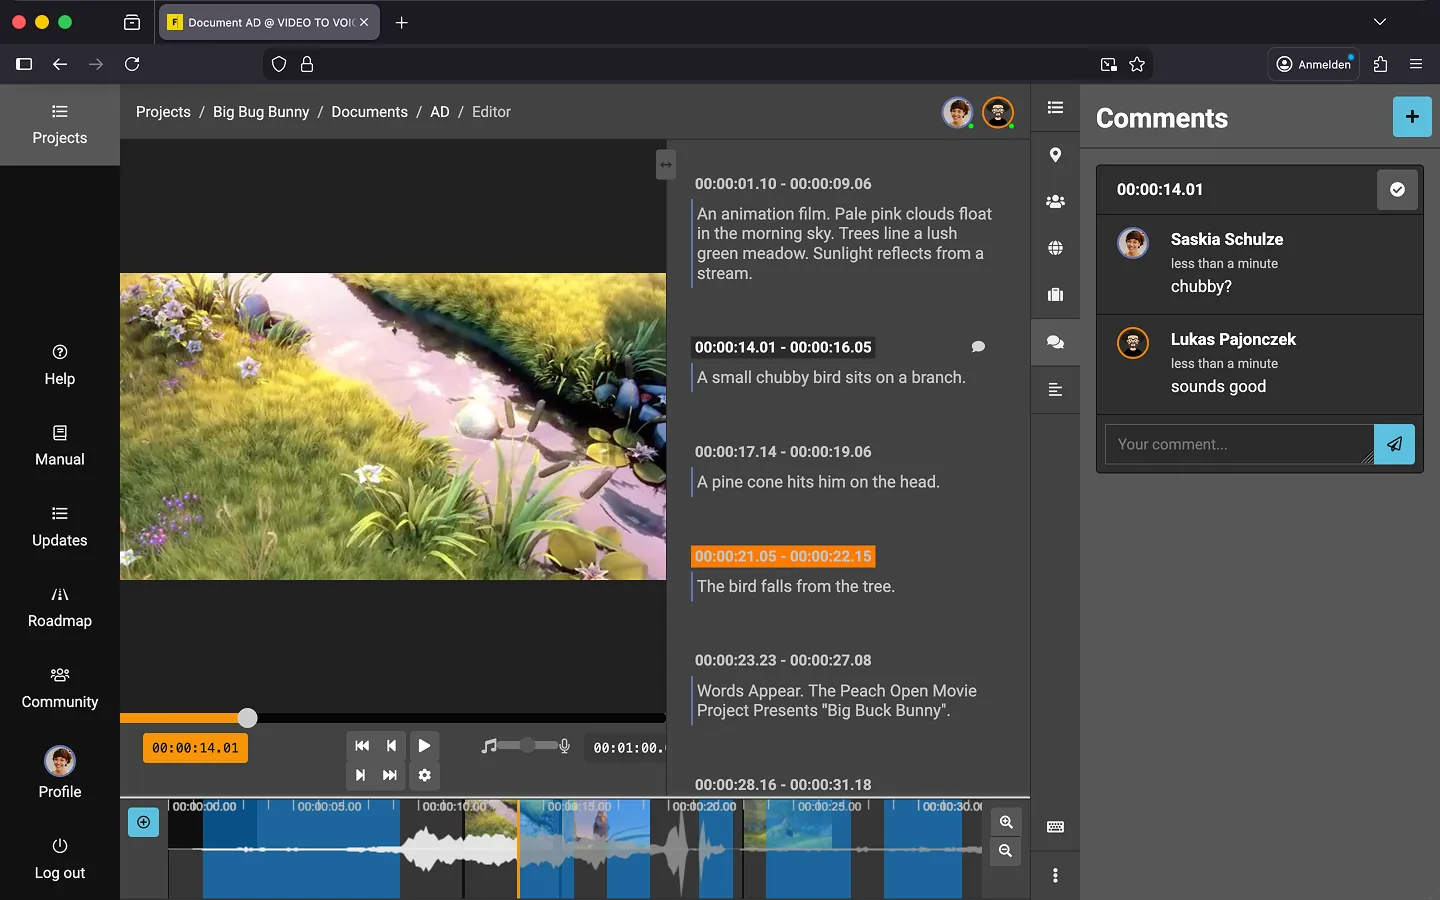This screenshot has width=1440, height=900.
Task: Click the 'Your comment...' input field
Action: (1238, 444)
